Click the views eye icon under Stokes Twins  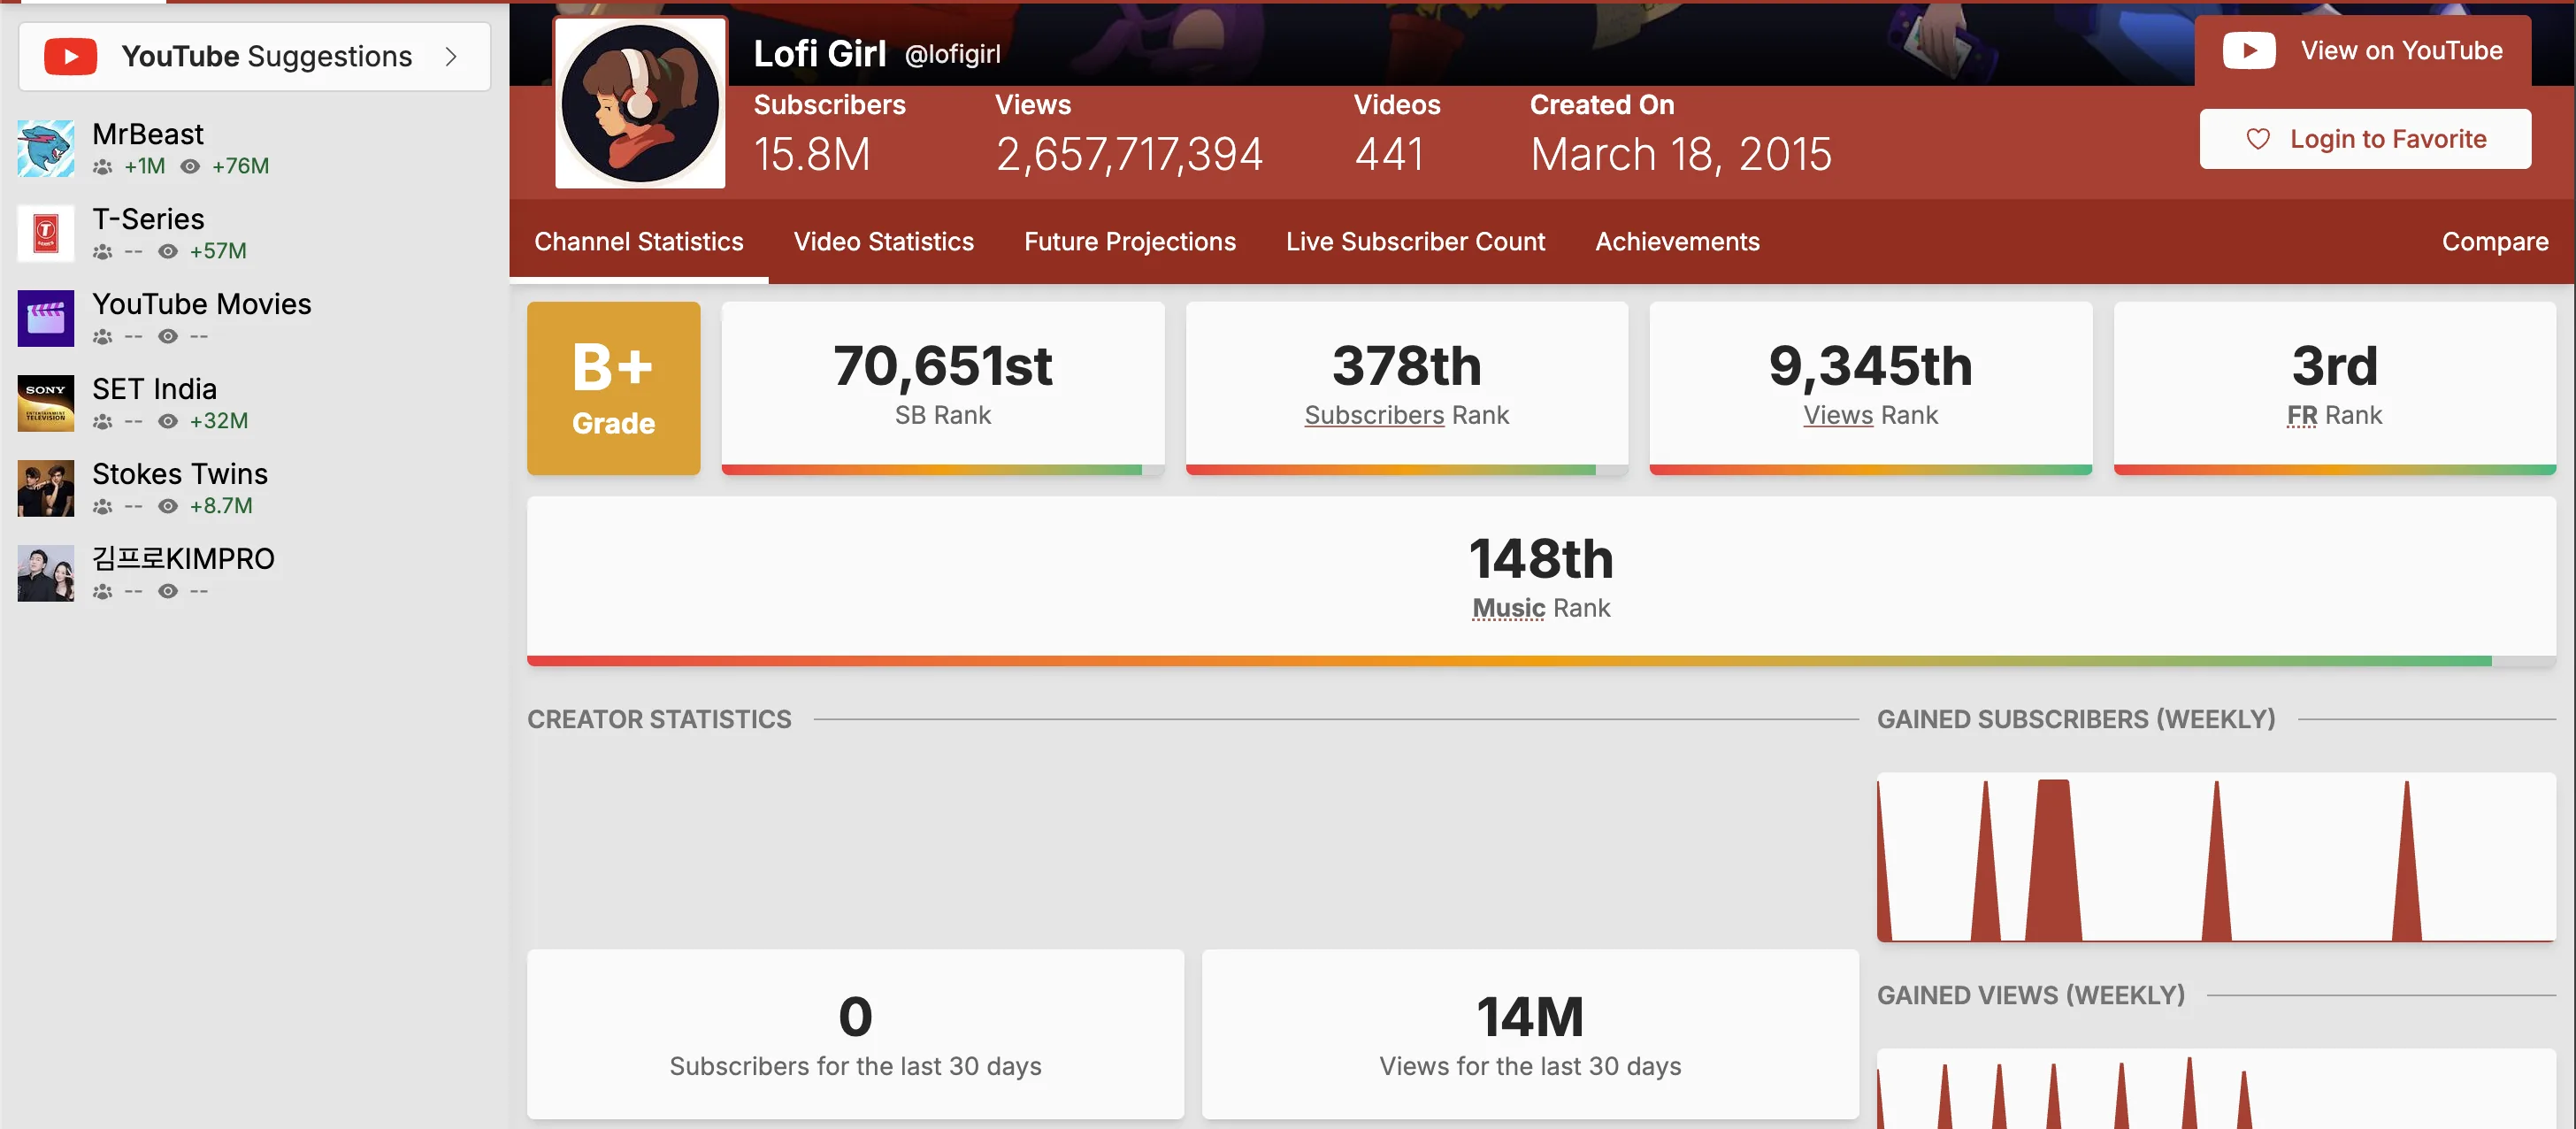(x=168, y=507)
